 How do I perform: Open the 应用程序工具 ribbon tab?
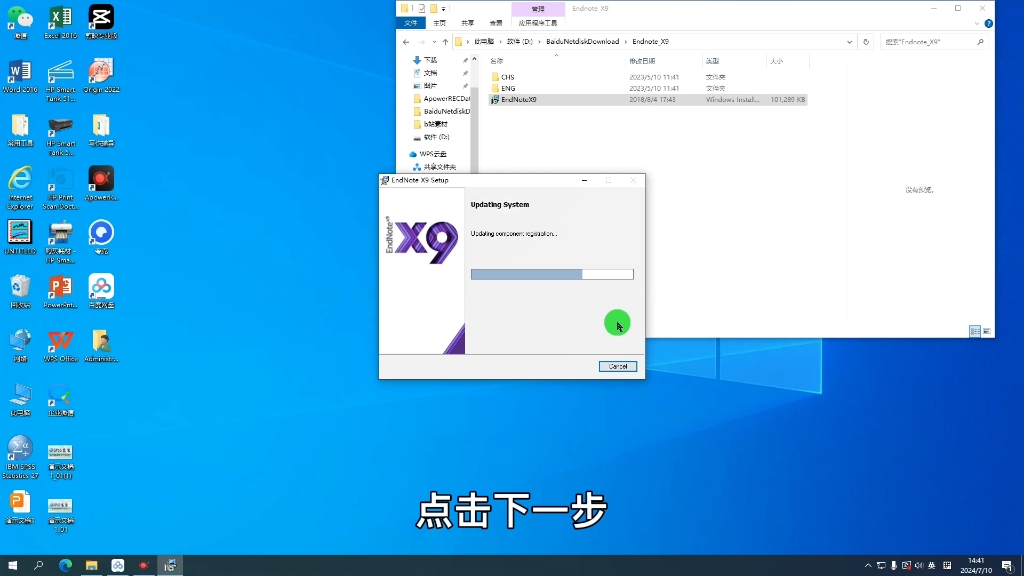click(537, 23)
